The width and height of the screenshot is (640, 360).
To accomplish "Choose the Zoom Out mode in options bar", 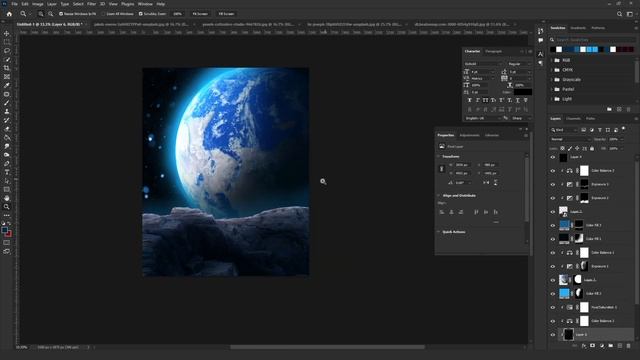I will coord(50,14).
